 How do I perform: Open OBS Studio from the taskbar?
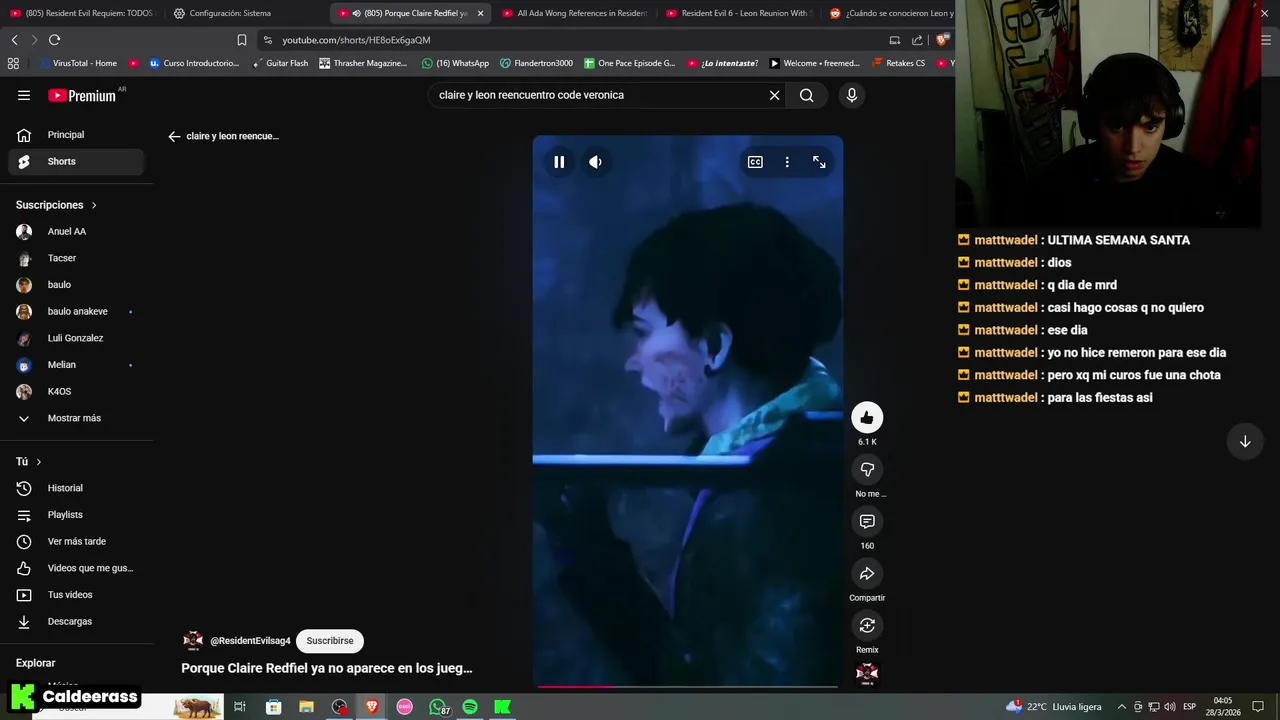click(340, 707)
